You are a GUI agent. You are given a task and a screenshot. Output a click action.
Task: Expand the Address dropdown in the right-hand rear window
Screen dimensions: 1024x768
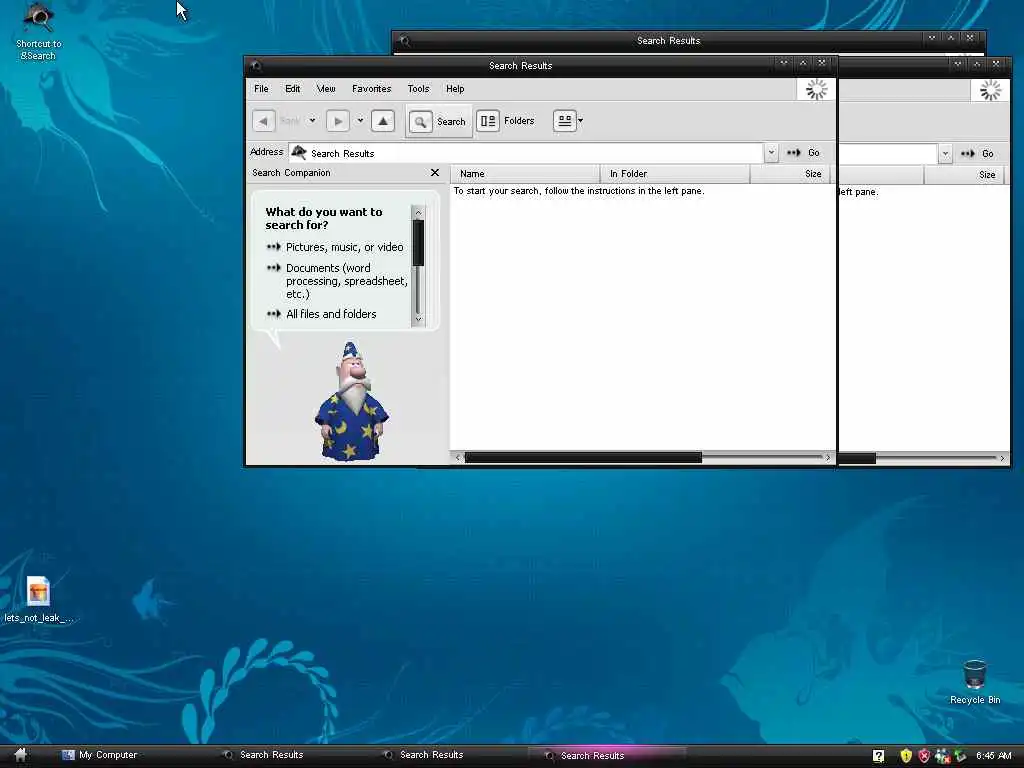pos(945,153)
